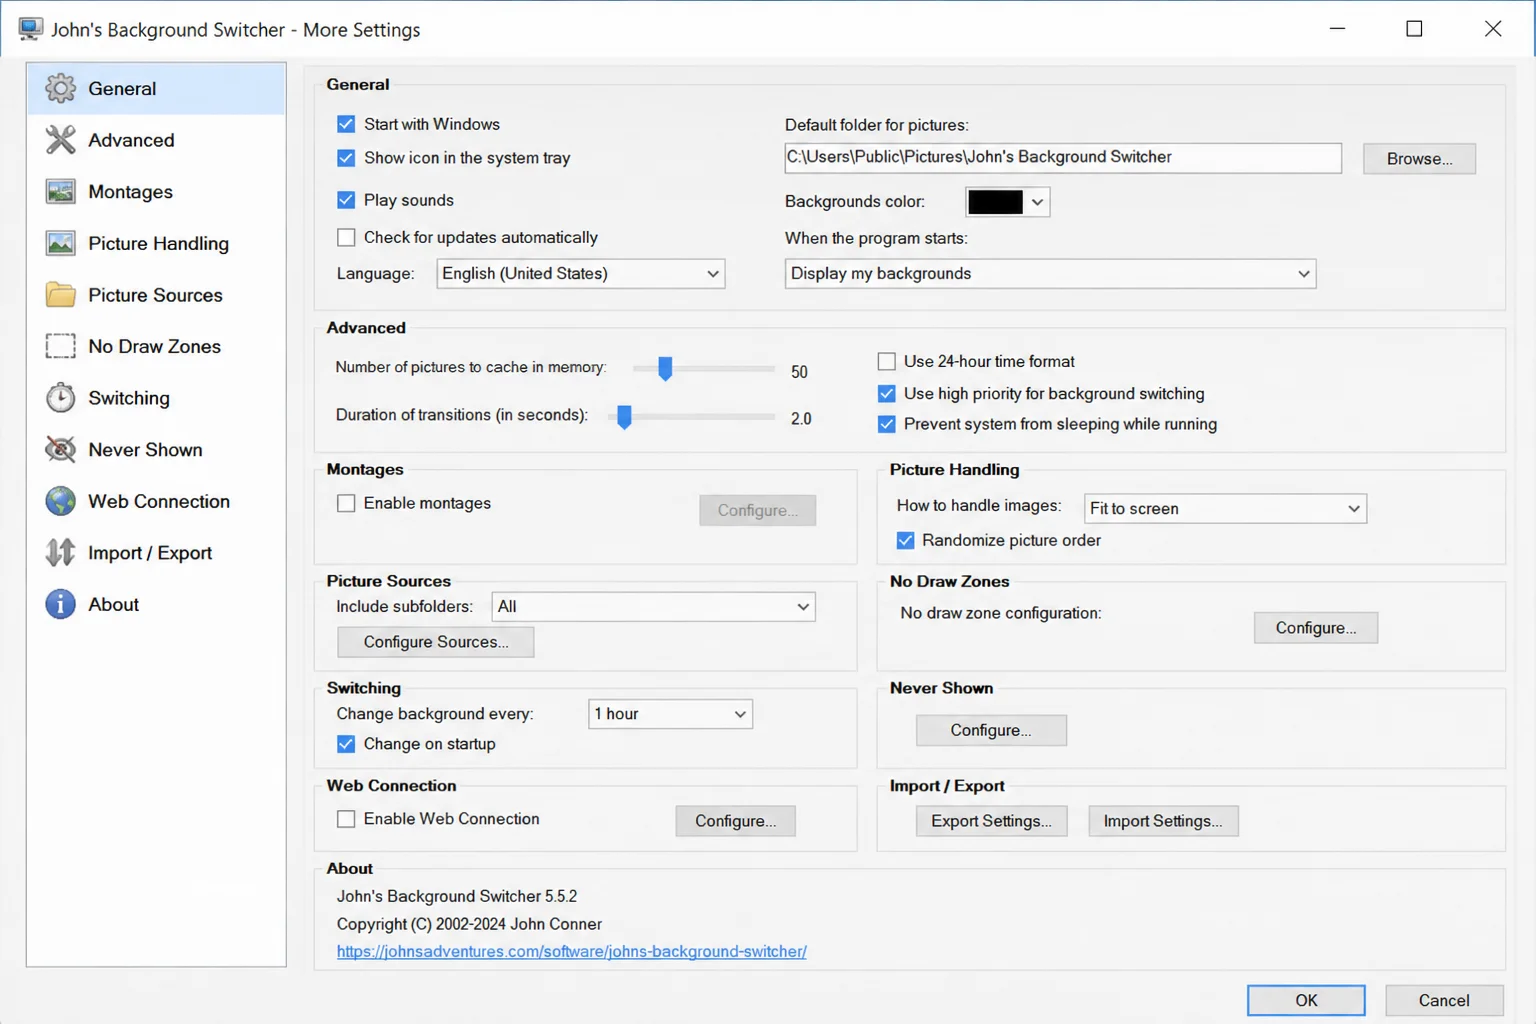Screen dimensions: 1536x1024
Task: Uncheck Prevent system from sleeping while running
Action: [886, 424]
